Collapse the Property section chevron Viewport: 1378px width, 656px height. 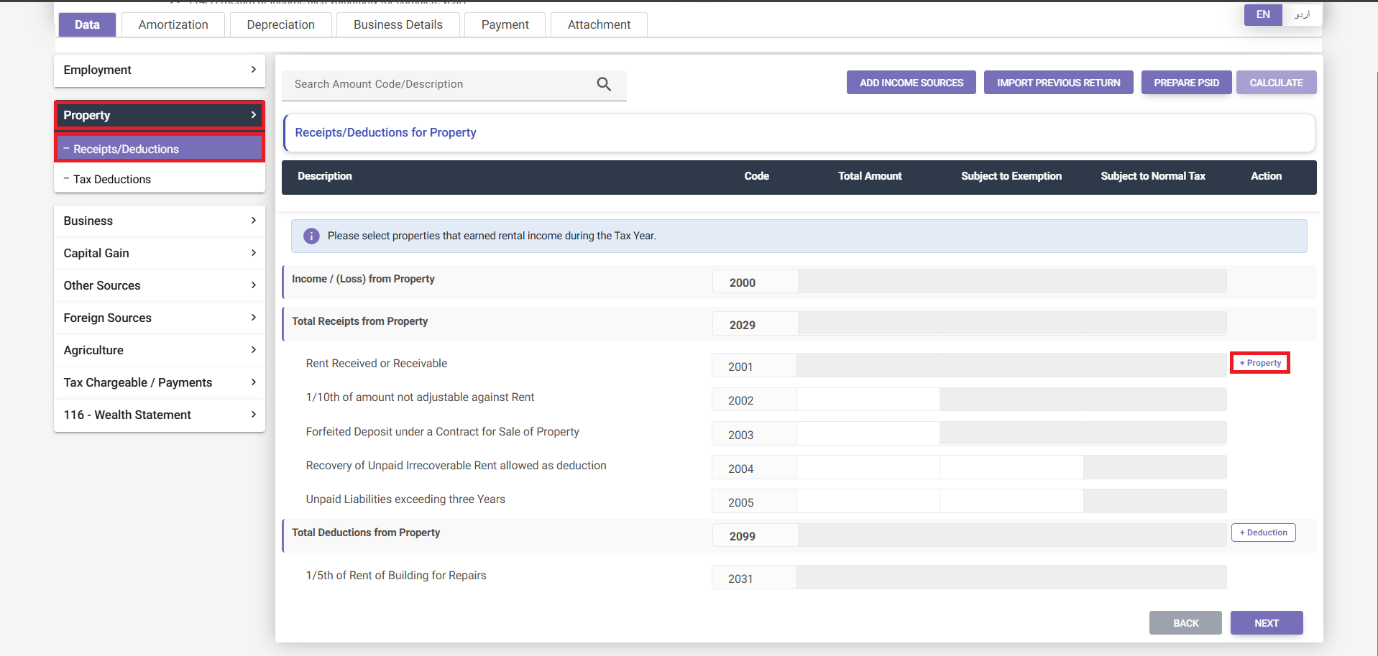coord(253,115)
